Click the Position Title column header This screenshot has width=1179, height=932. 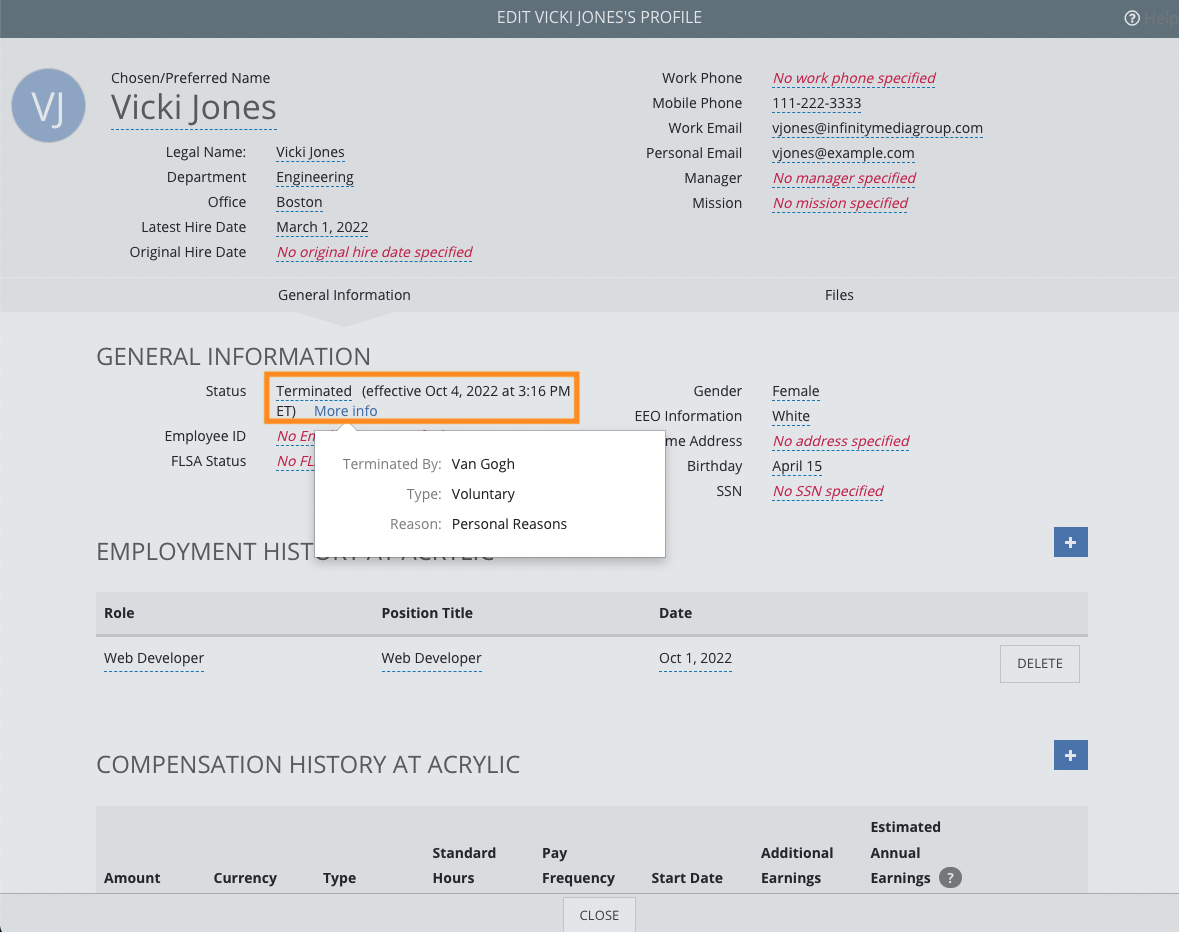pyautogui.click(x=427, y=613)
